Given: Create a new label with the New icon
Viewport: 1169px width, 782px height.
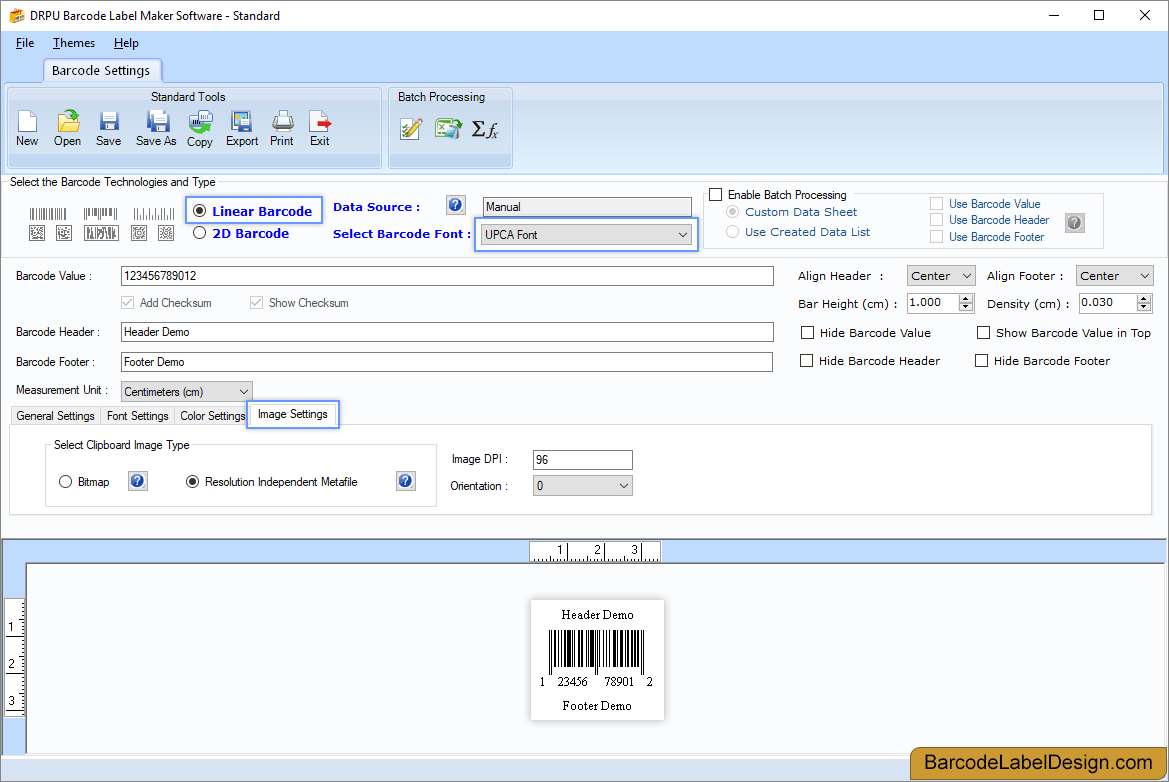Looking at the screenshot, I should pyautogui.click(x=27, y=128).
